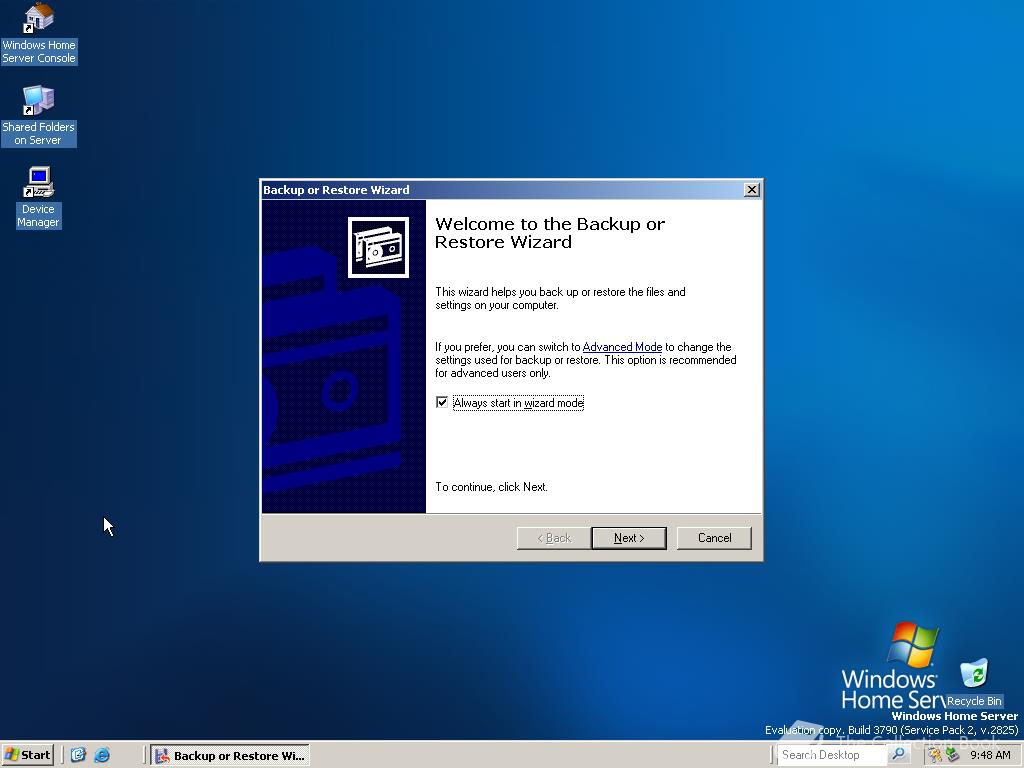This screenshot has height=768, width=1024.
Task: Click the Show Desktop quick launch icon
Action: 78,755
